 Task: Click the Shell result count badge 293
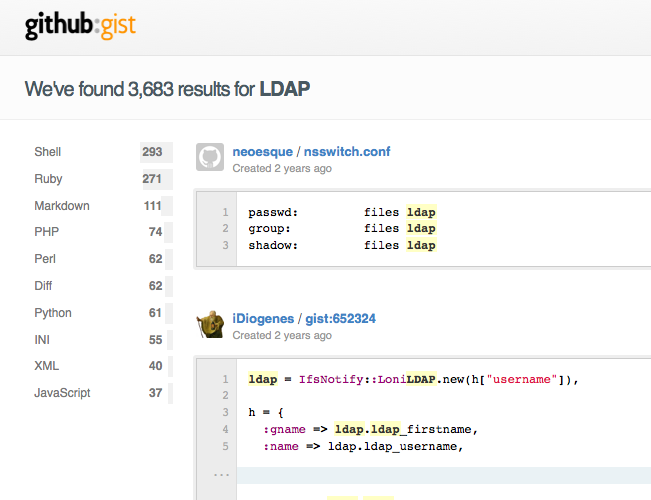pos(152,152)
